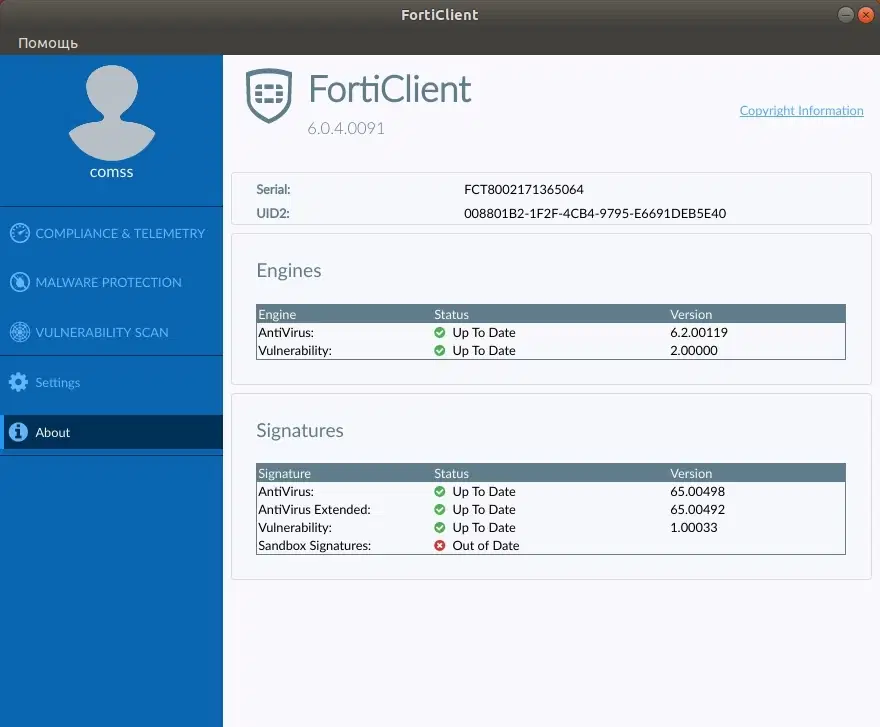Image resolution: width=880 pixels, height=727 pixels.
Task: Click the Engines section heading
Action: tap(289, 271)
